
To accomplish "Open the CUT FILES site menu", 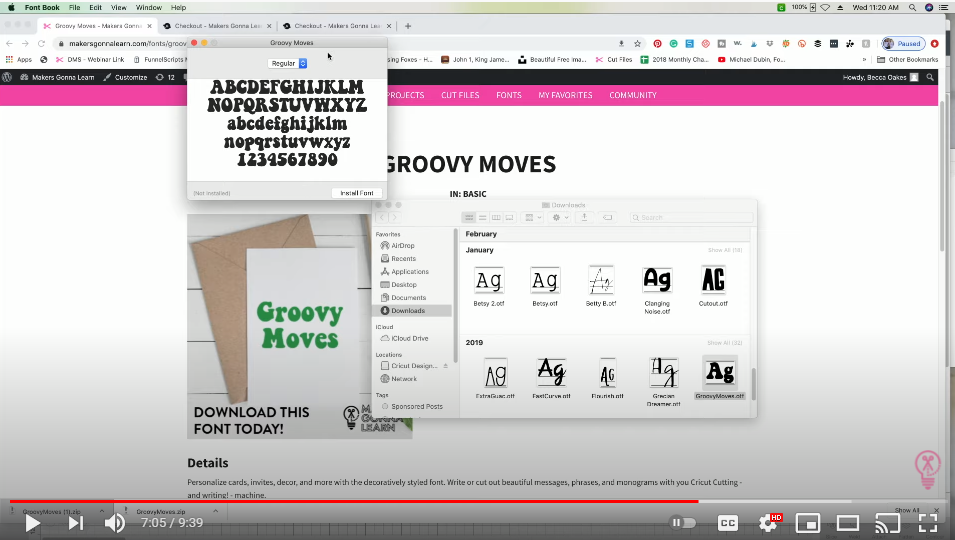I will [460, 95].
